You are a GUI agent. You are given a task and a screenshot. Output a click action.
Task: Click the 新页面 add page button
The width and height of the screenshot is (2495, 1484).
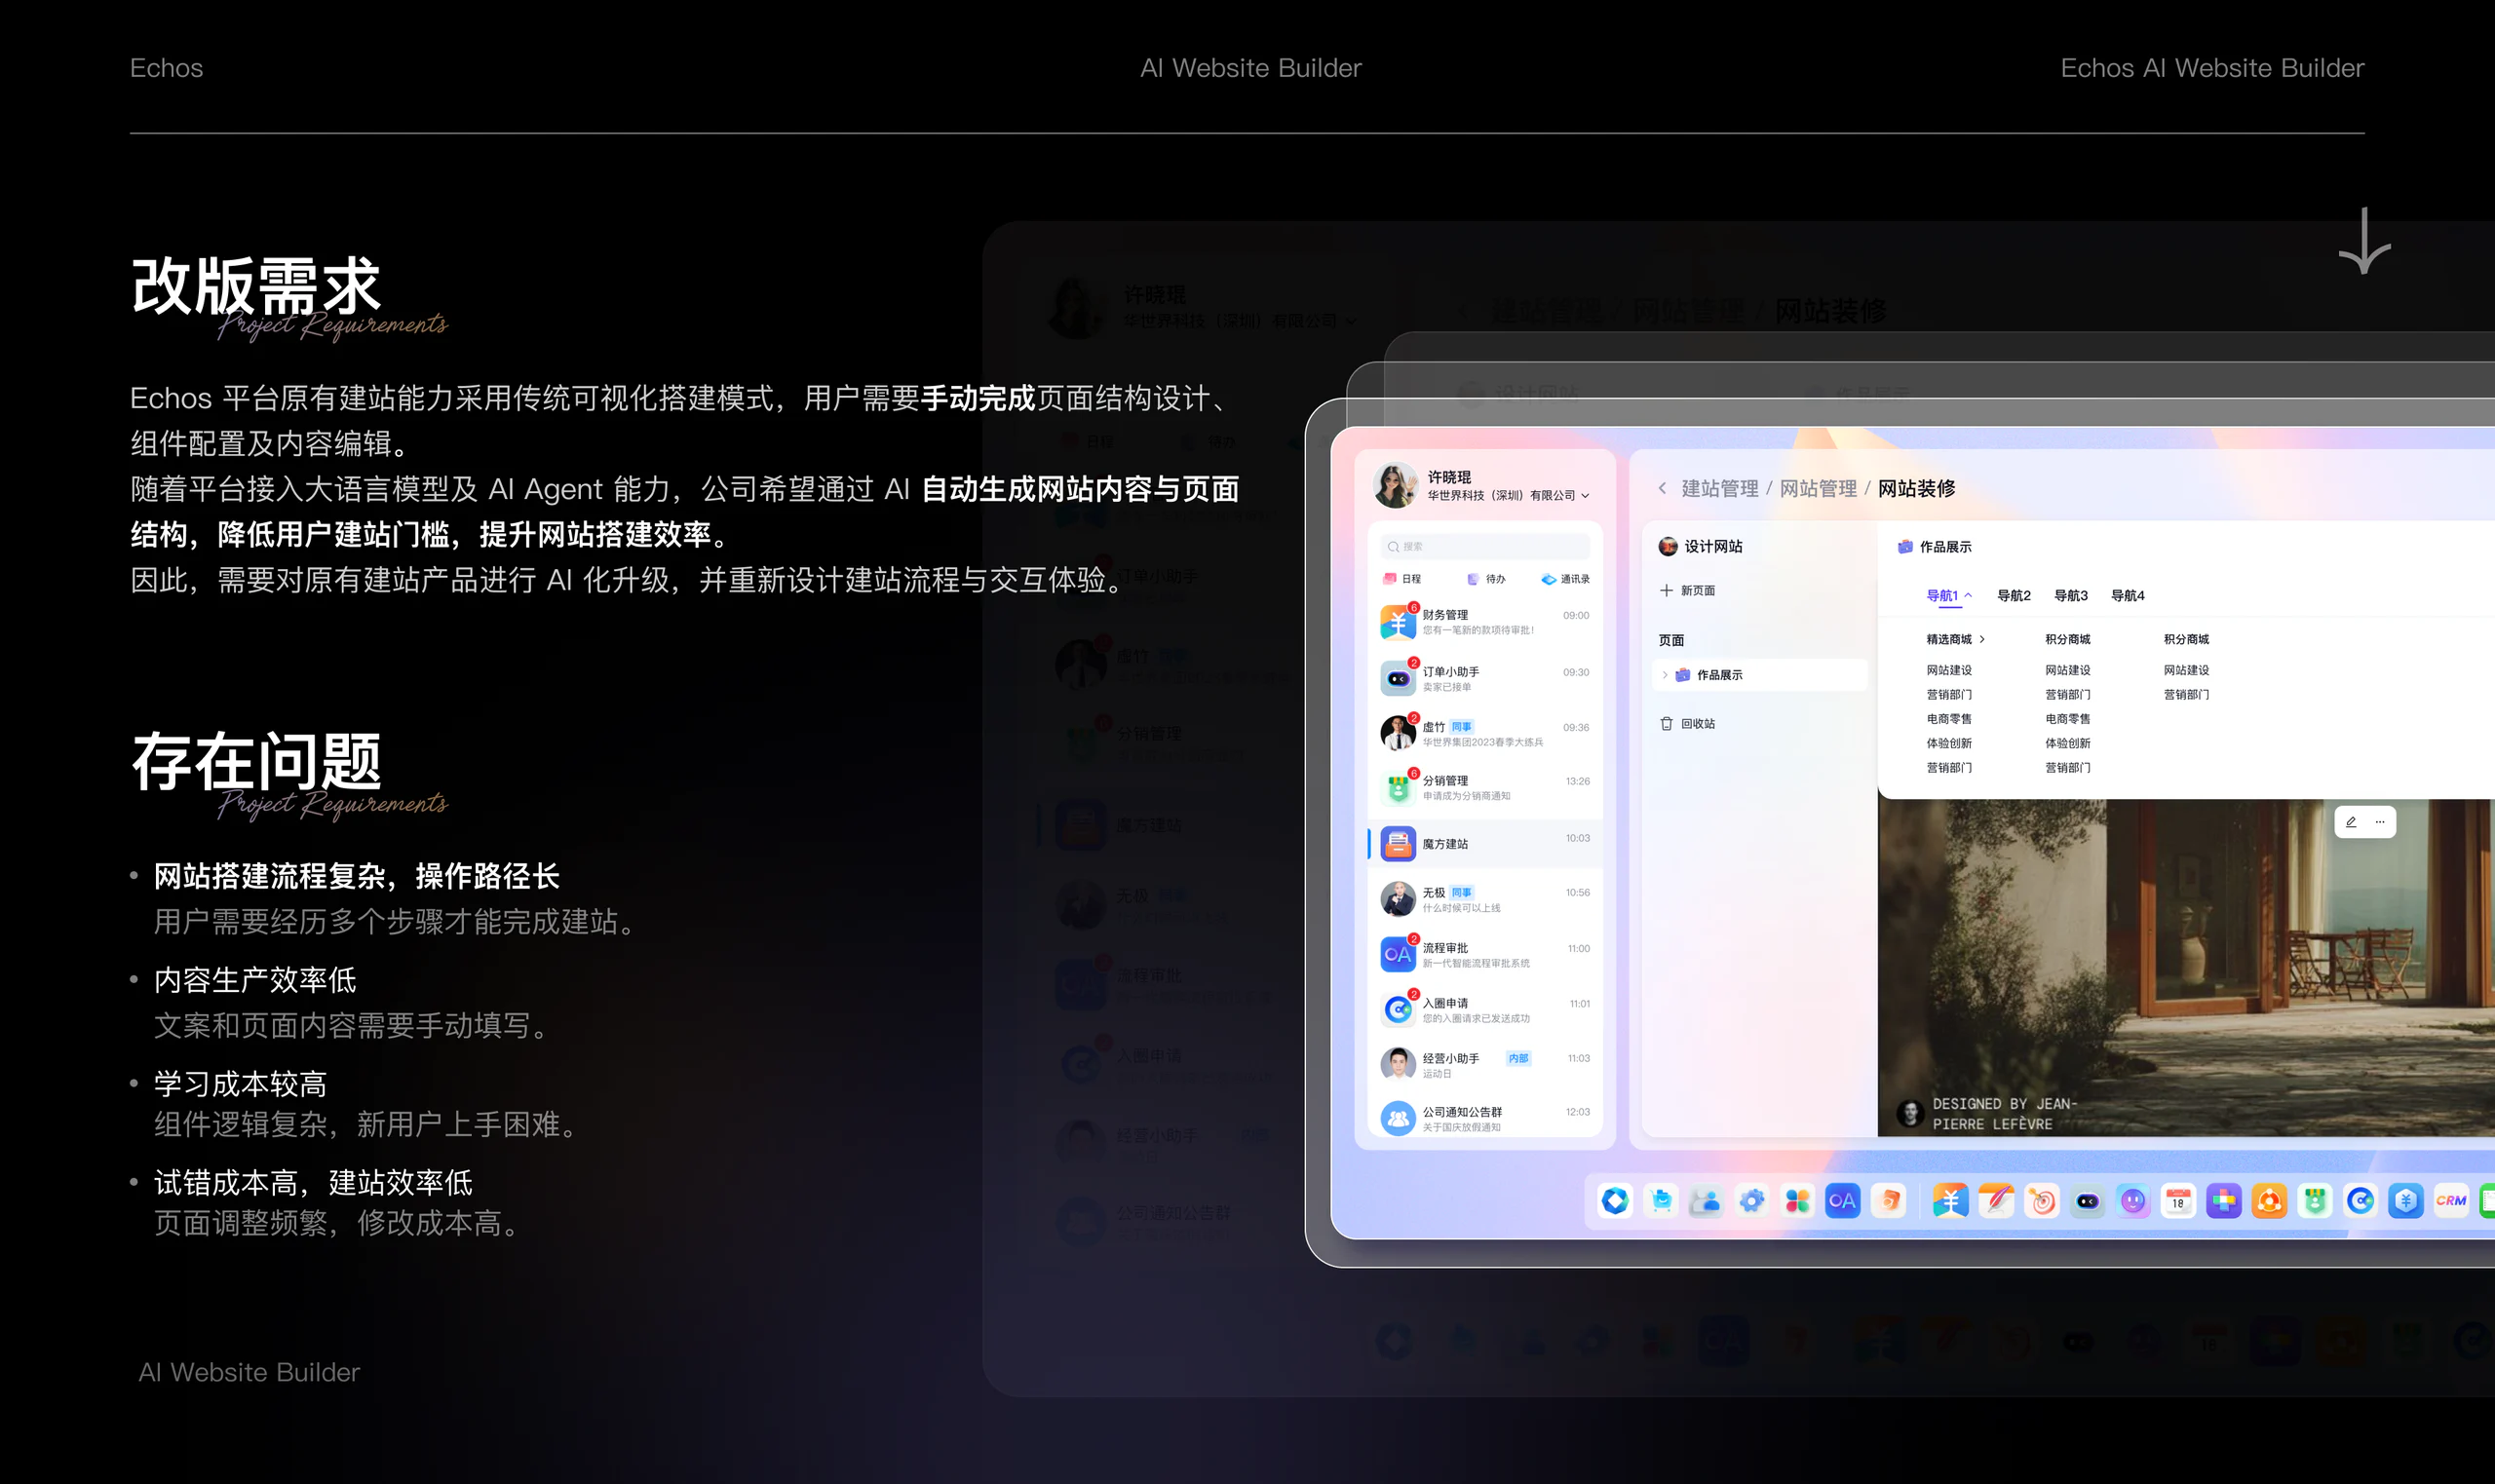coord(1688,591)
